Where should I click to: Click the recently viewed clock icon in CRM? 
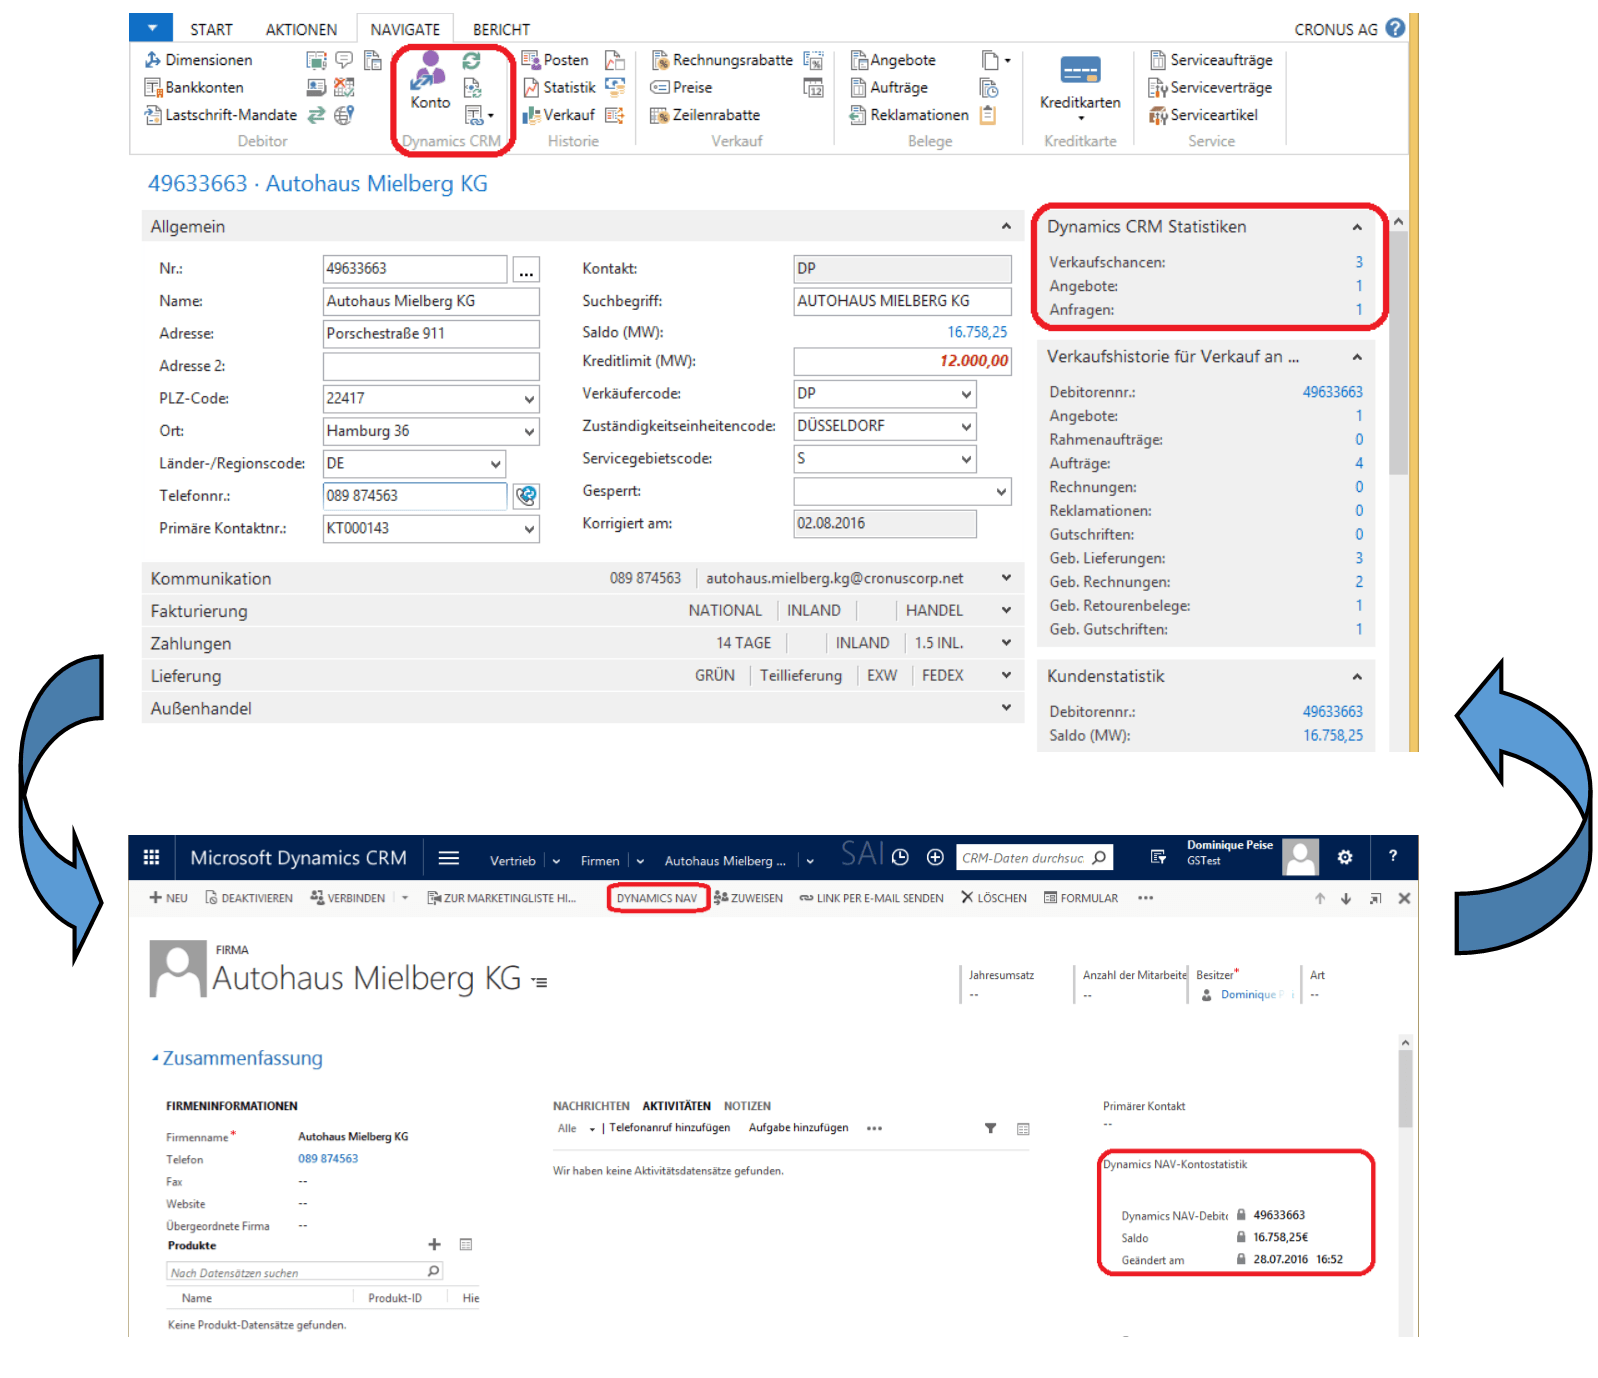pyautogui.click(x=900, y=857)
